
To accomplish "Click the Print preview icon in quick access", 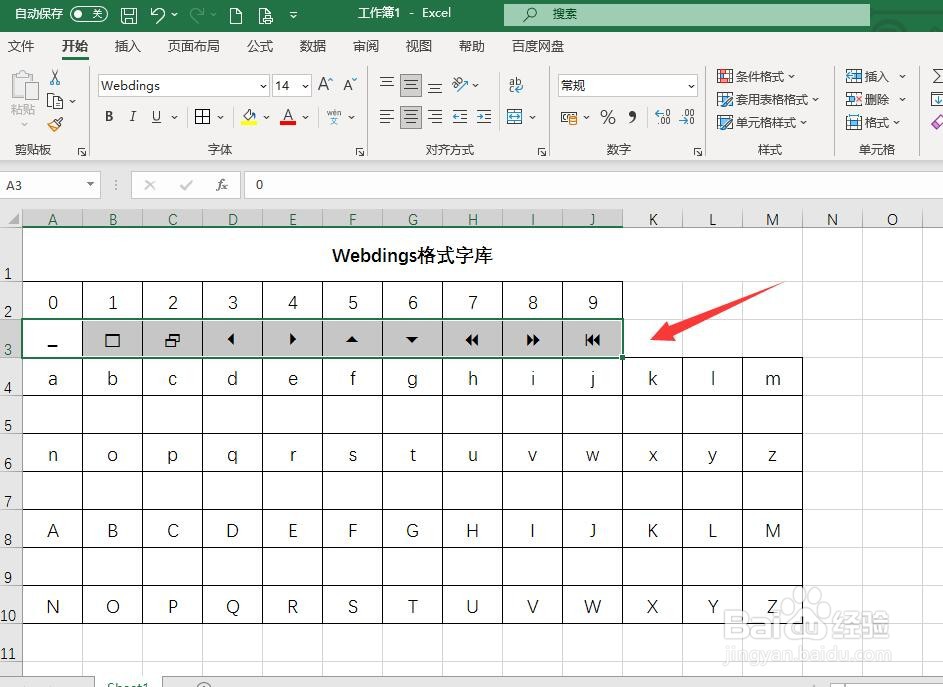I will (x=265, y=15).
